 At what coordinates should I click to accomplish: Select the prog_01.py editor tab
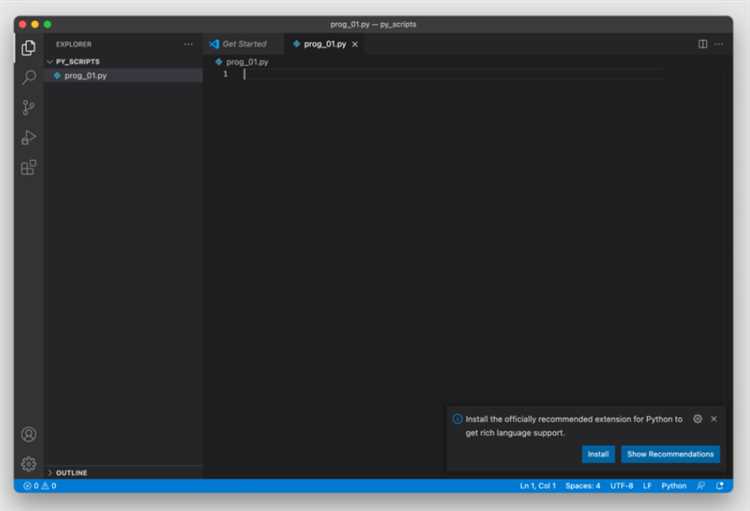325,44
